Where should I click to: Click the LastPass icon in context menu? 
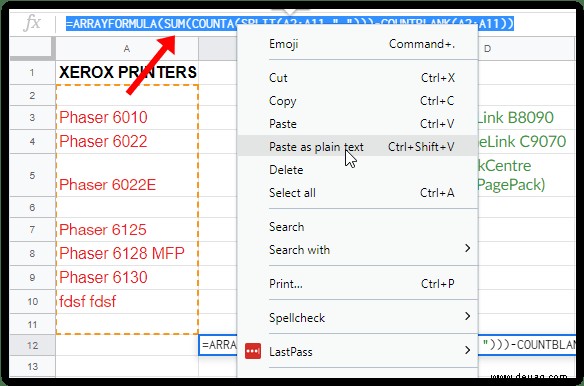point(253,351)
